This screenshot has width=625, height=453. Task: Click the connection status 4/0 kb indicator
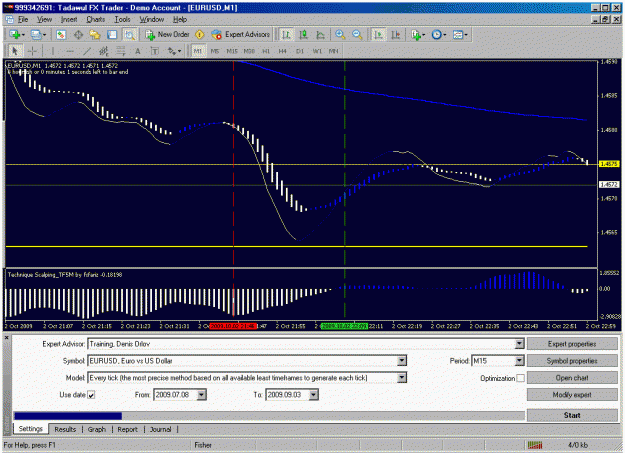(x=578, y=445)
